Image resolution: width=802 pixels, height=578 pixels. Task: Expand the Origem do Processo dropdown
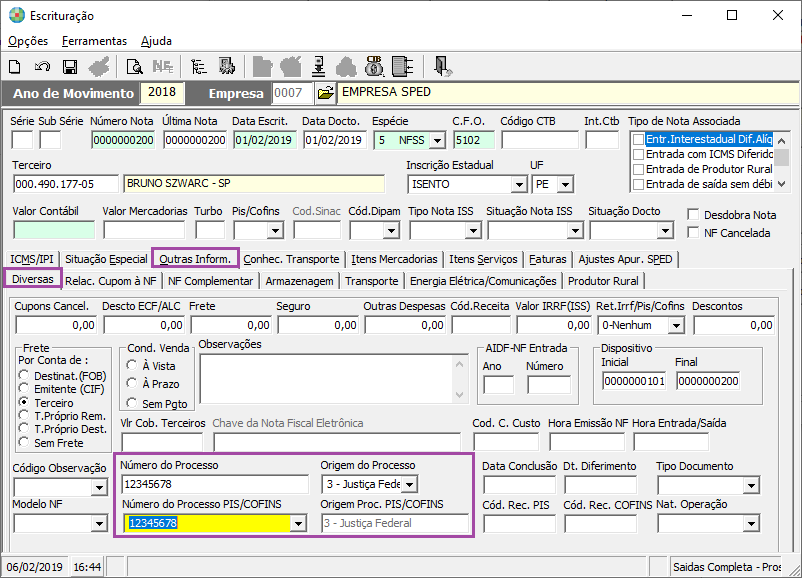[410, 485]
